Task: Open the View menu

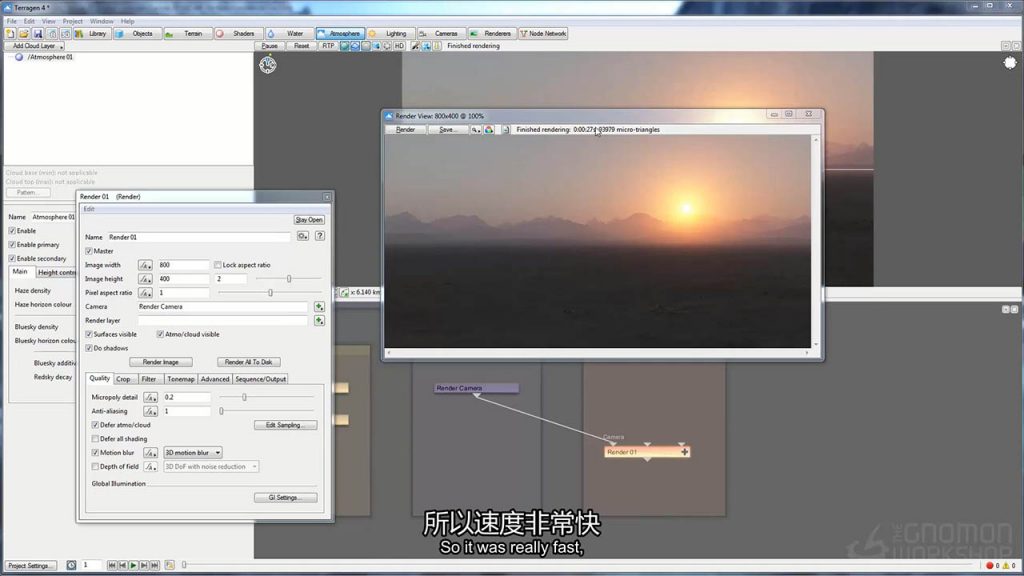Action: [x=48, y=22]
